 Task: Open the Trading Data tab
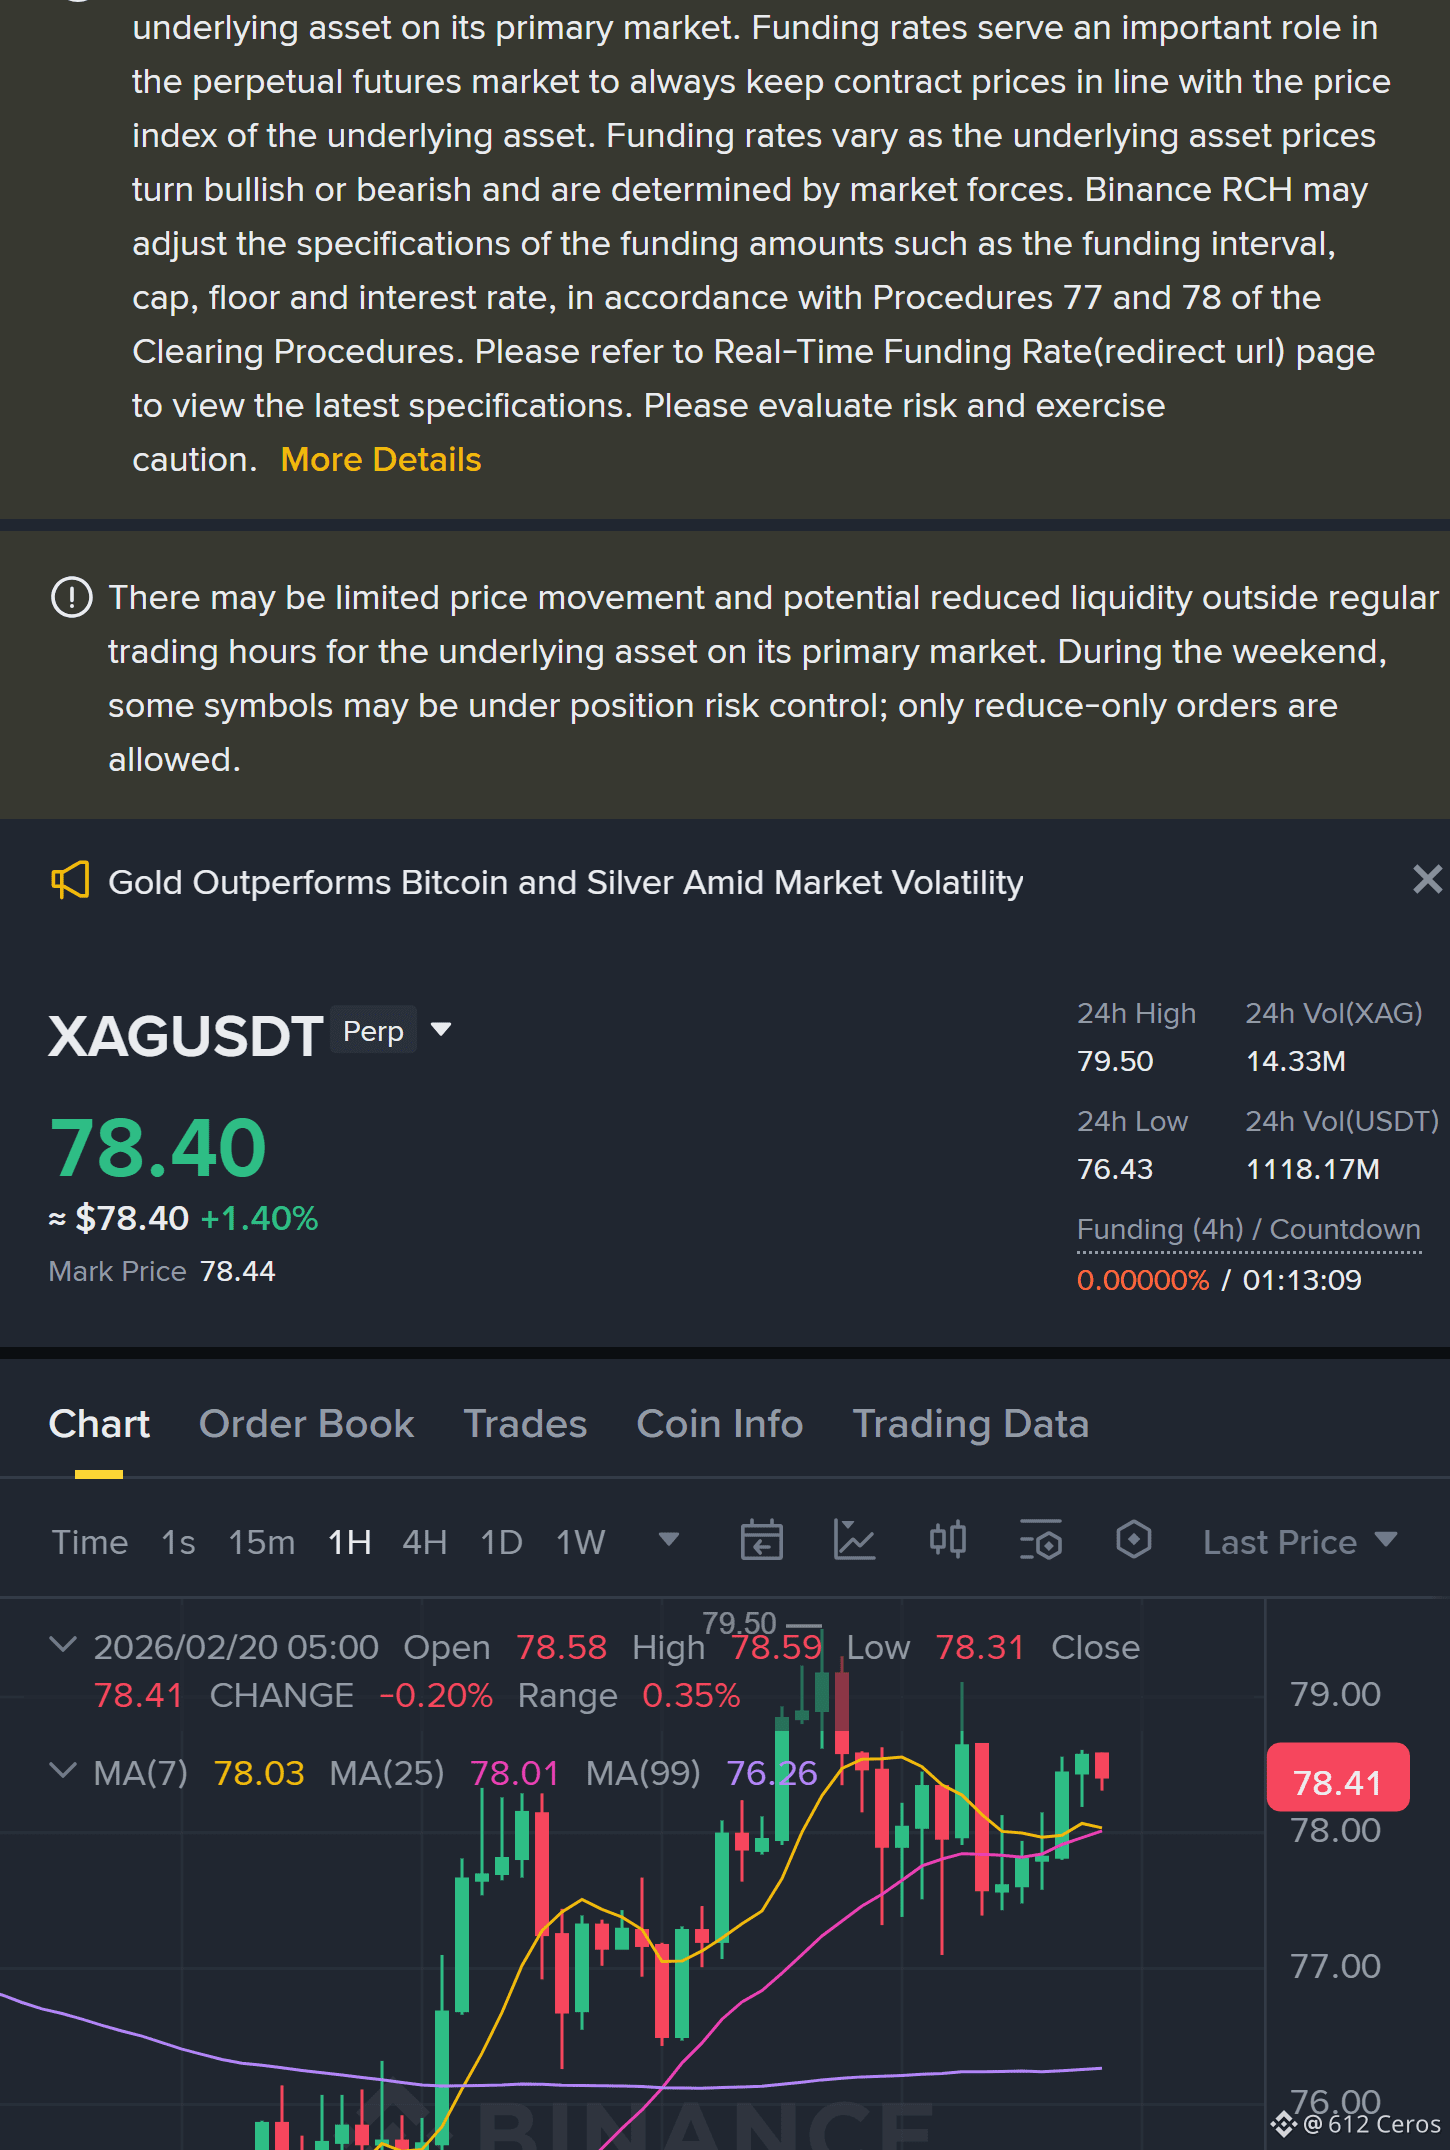970,1424
